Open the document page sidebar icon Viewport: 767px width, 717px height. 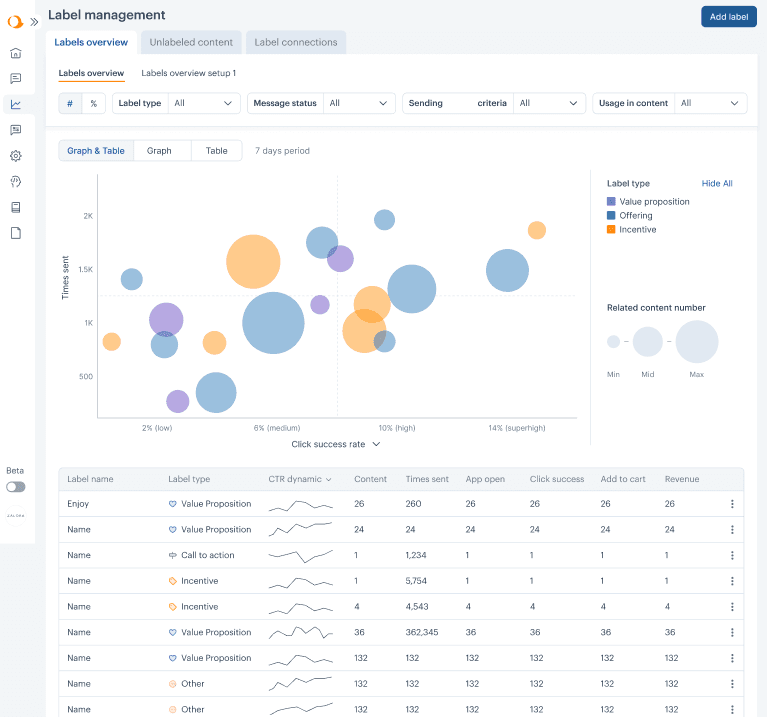click(16, 233)
